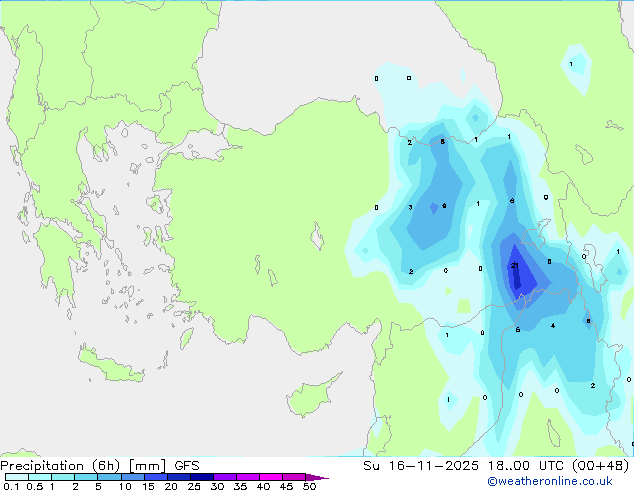
Task: Click the forecast offset '(00+48)'
Action: coord(600,466)
